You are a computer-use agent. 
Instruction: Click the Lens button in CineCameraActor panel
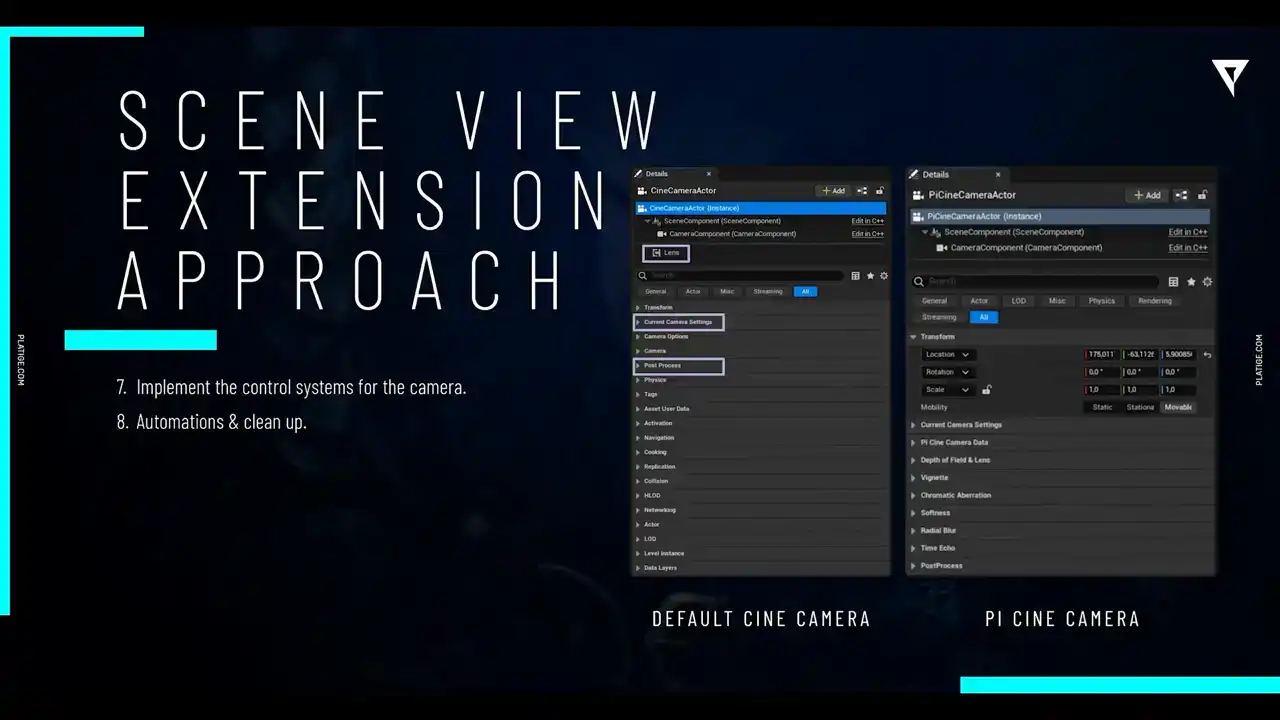[x=666, y=253]
